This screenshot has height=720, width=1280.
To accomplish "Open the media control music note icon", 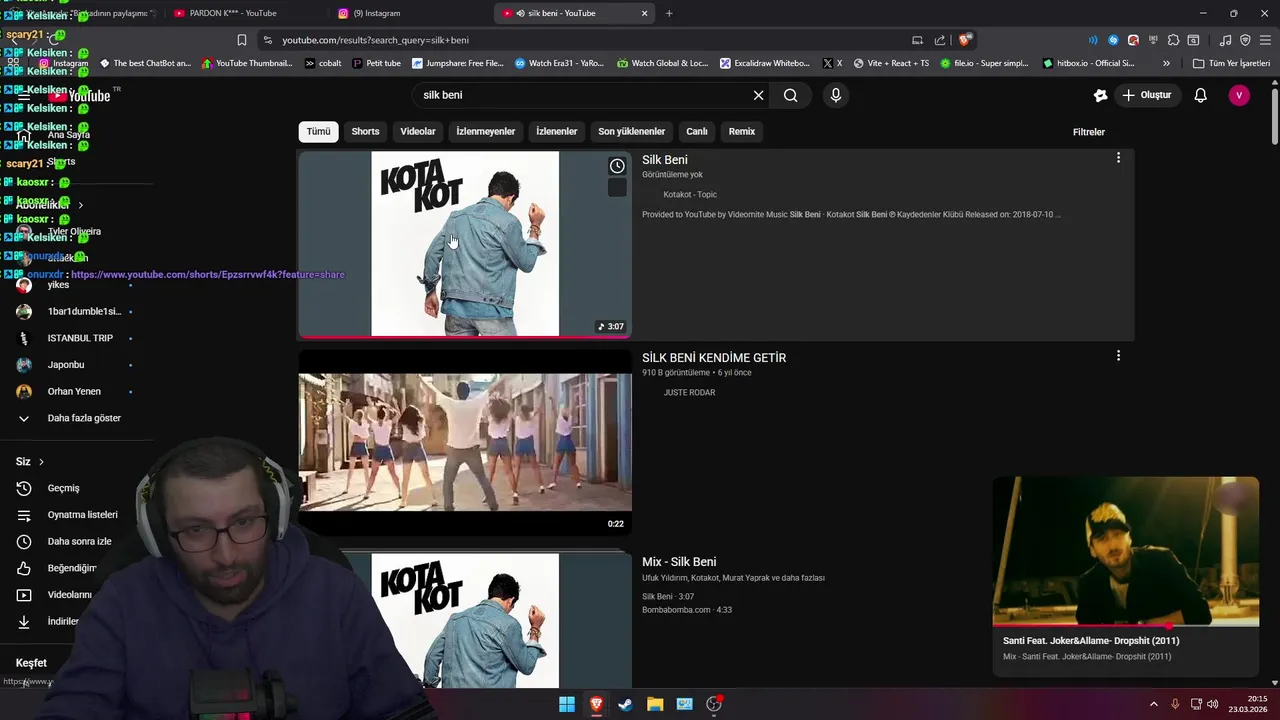I will (x=1226, y=40).
